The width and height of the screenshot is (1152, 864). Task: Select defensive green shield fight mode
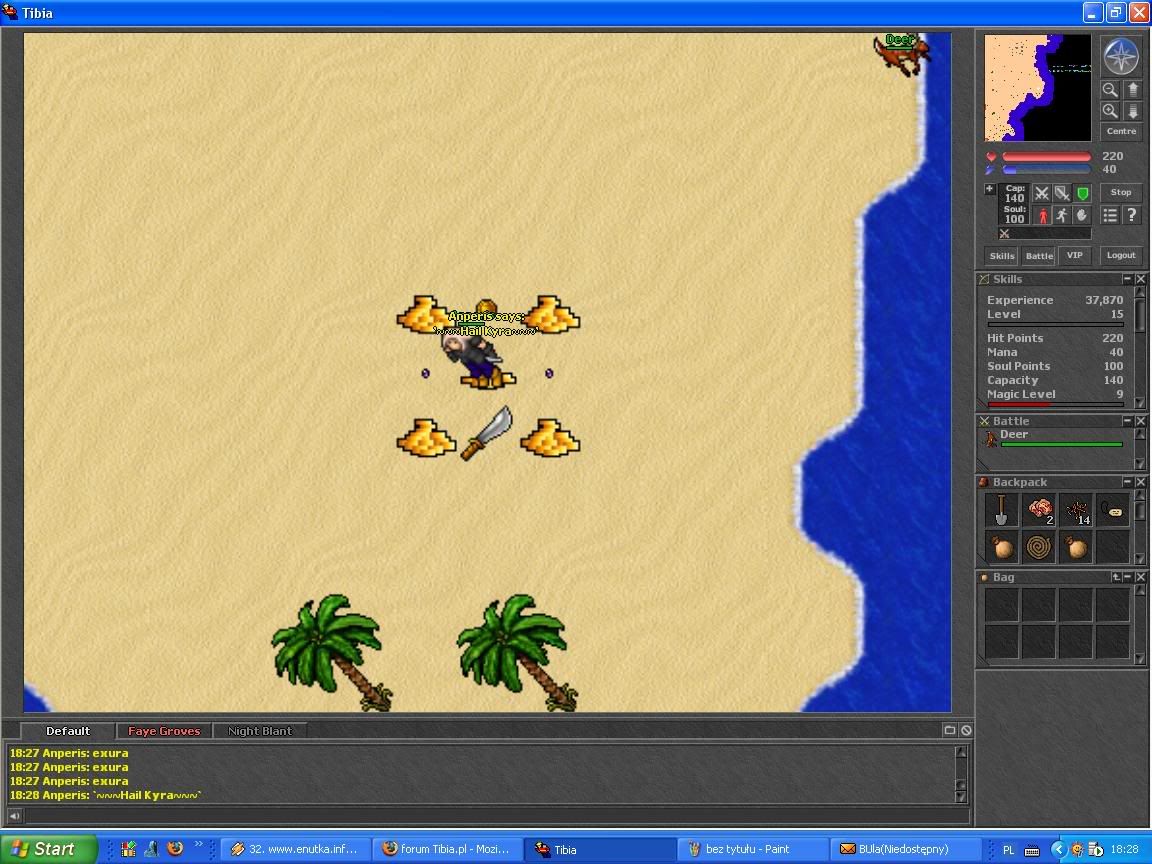(1082, 193)
